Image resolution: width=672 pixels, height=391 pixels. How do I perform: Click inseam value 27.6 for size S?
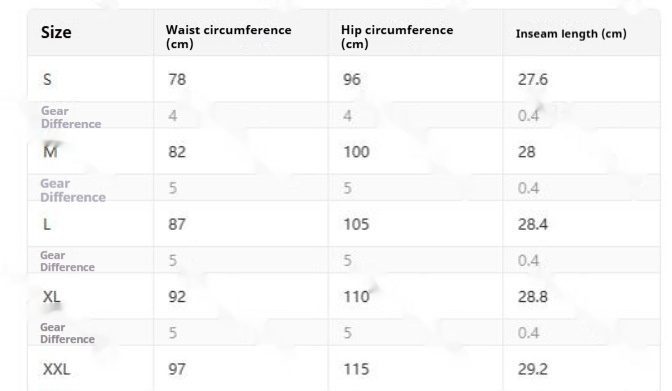[x=533, y=79]
